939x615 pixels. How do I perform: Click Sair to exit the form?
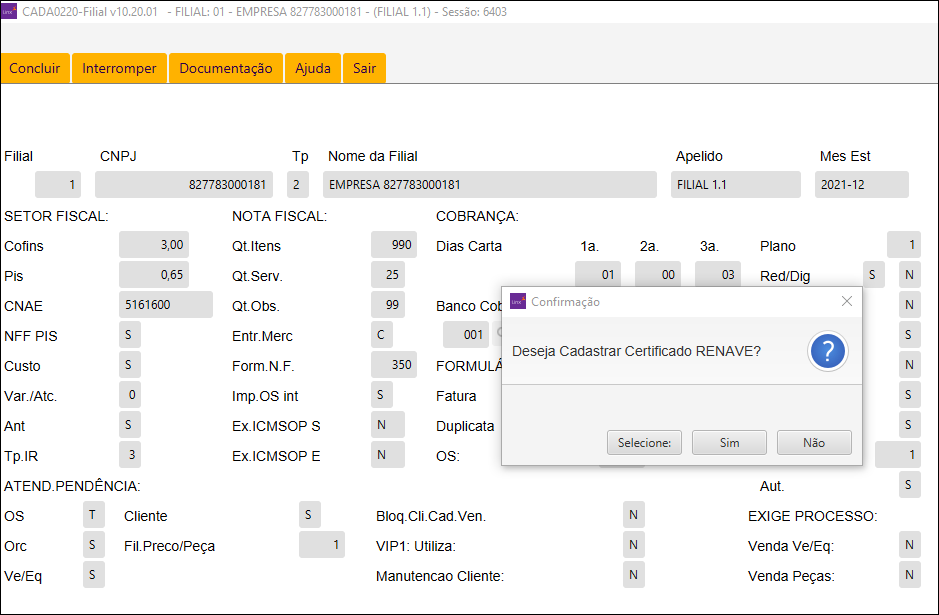[364, 68]
